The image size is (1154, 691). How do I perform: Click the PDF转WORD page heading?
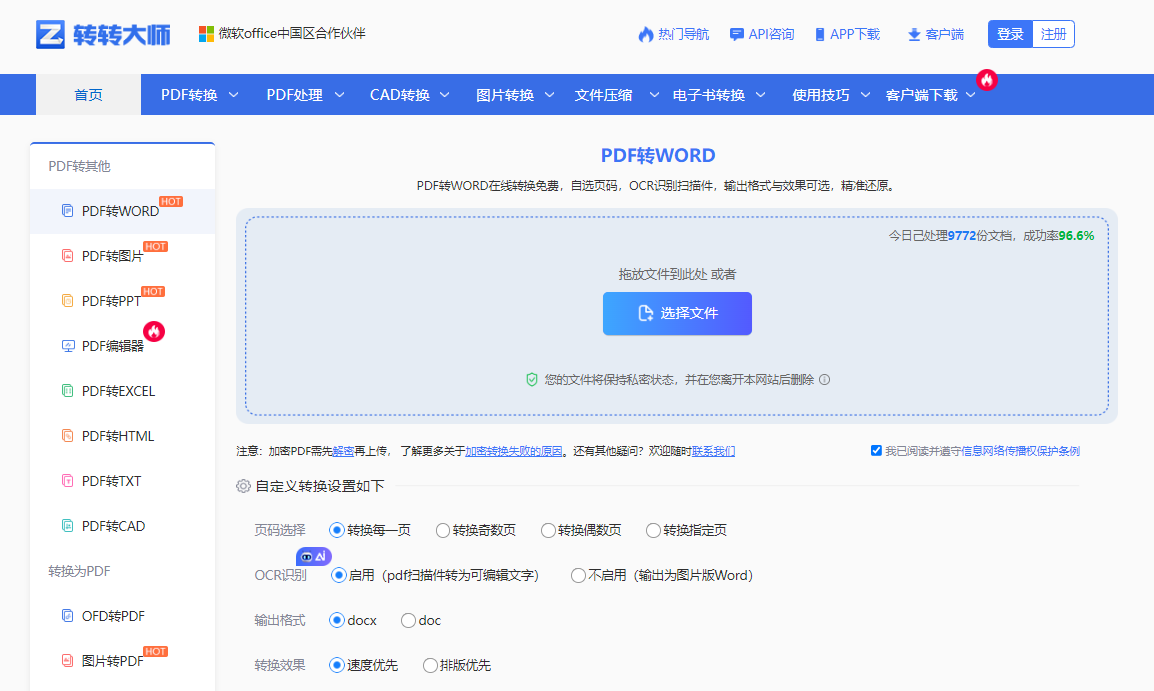pos(658,155)
